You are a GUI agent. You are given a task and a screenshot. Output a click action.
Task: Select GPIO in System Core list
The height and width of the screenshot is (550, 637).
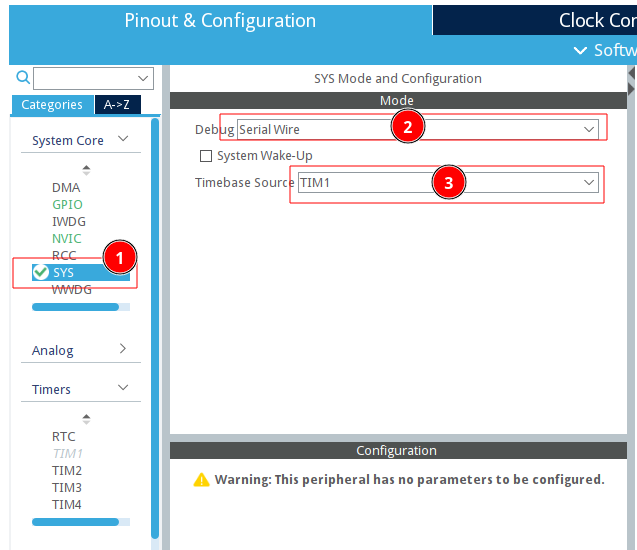point(67,205)
